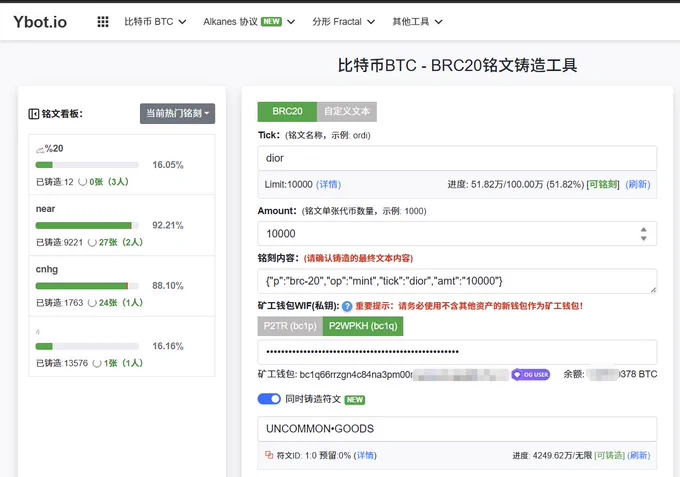
Task: Click the 可铭刻 status label
Action: [603, 184]
